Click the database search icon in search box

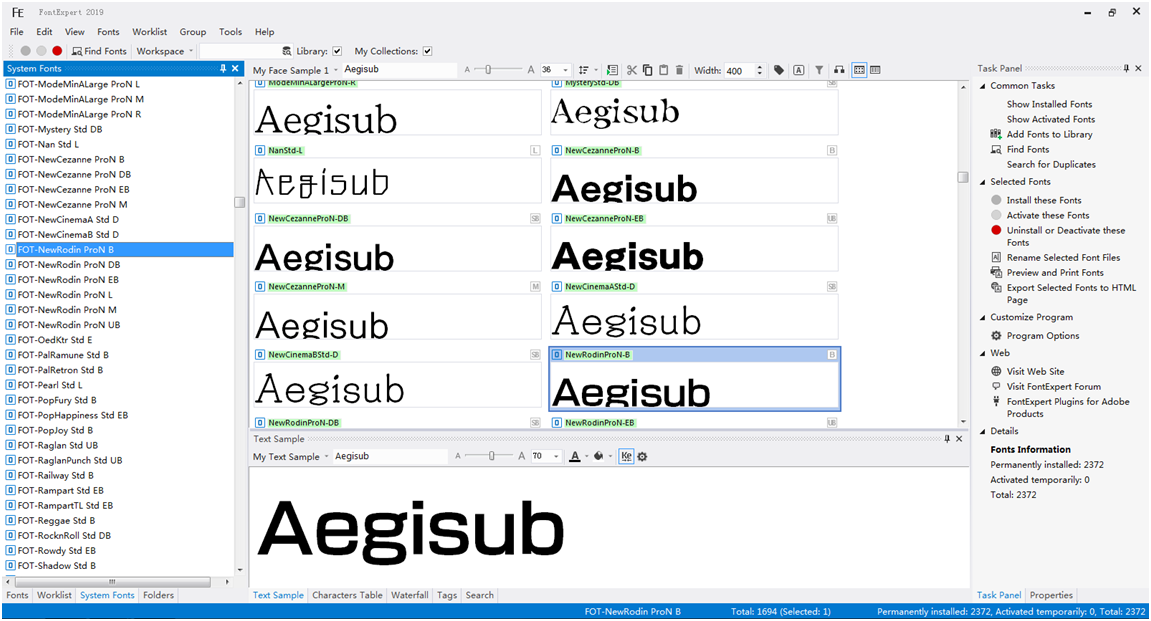click(x=287, y=51)
